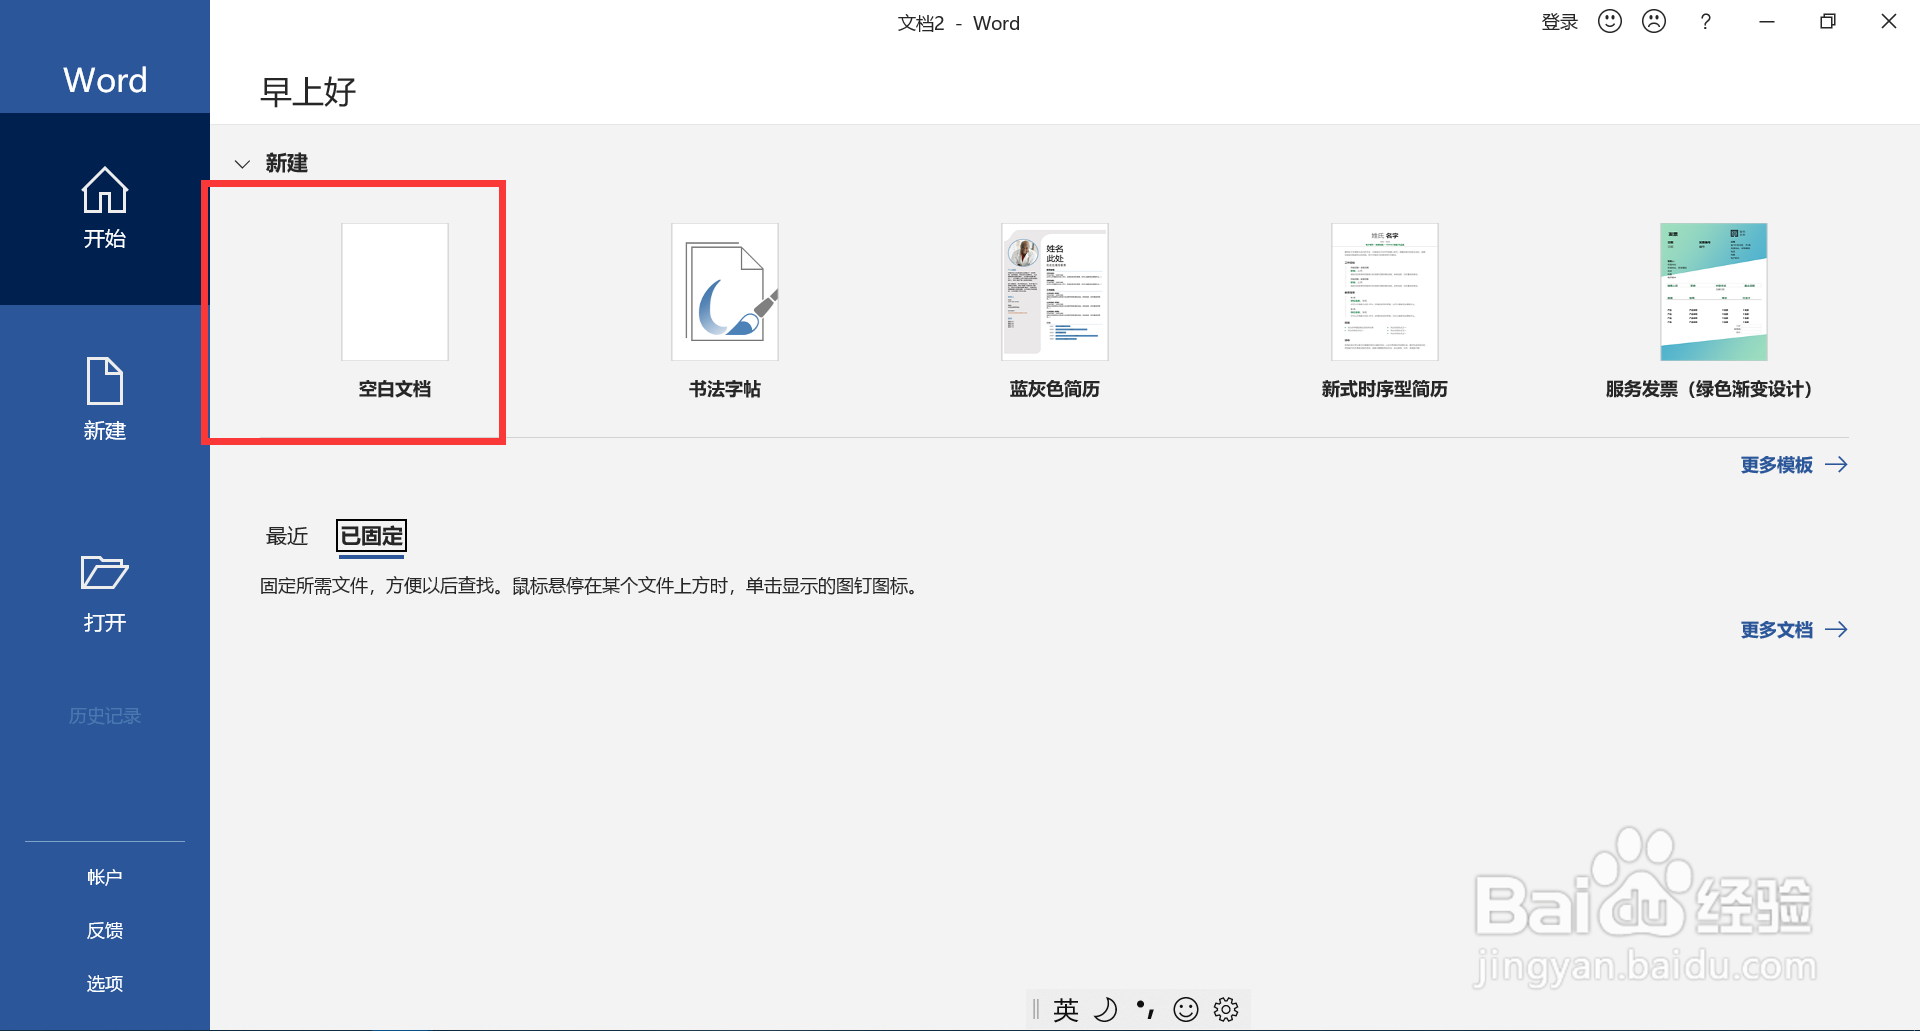
Task: Click the punctuation mode icon in IME toolbar
Action: pos(1146,1010)
